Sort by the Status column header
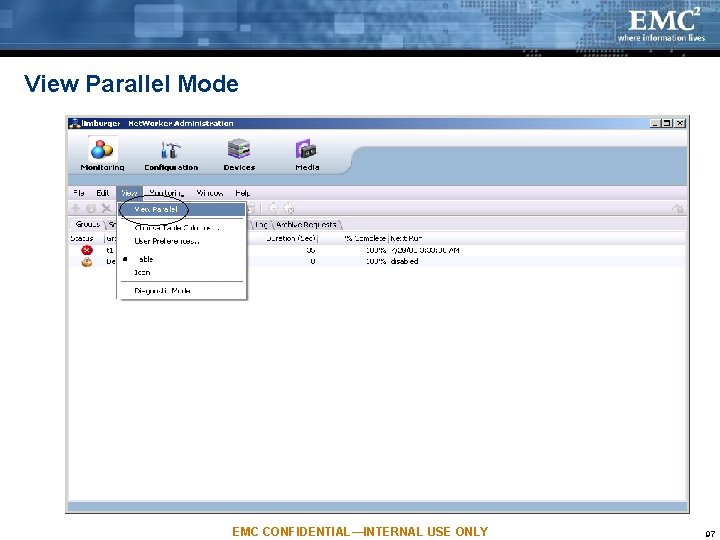This screenshot has width=720, height=540. 86,238
